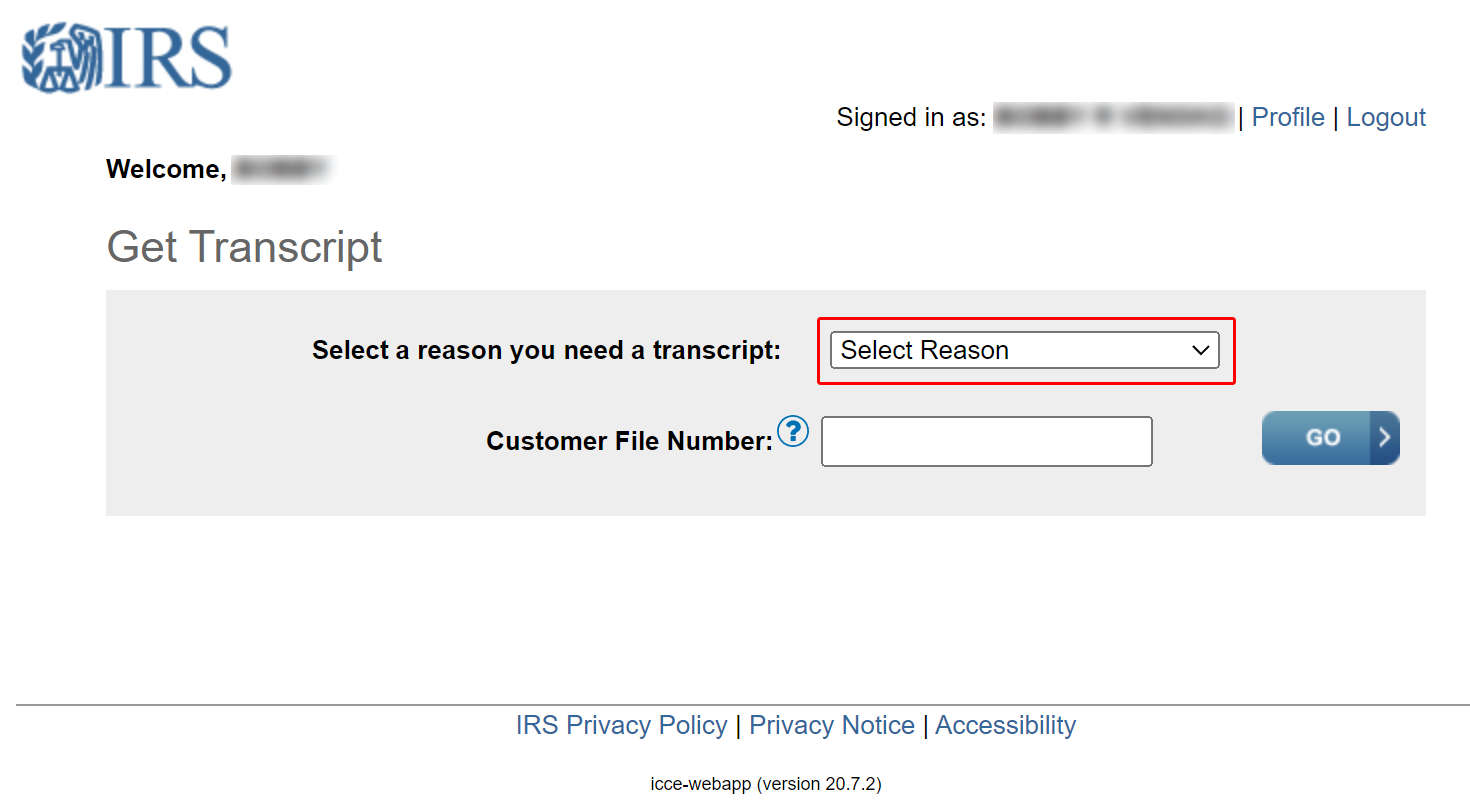The height and width of the screenshot is (812, 1470).
Task: Sign out using the Logout link
Action: point(1386,117)
